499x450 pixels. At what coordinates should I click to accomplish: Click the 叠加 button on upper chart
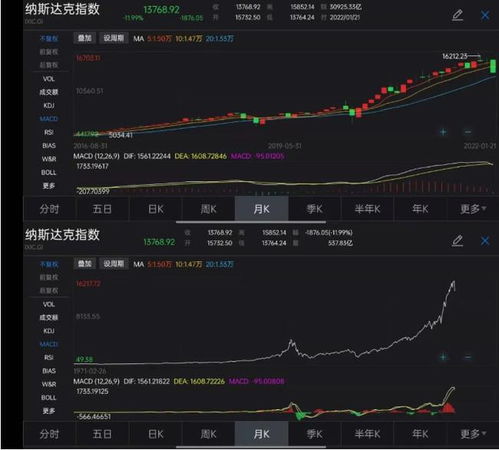(85, 38)
